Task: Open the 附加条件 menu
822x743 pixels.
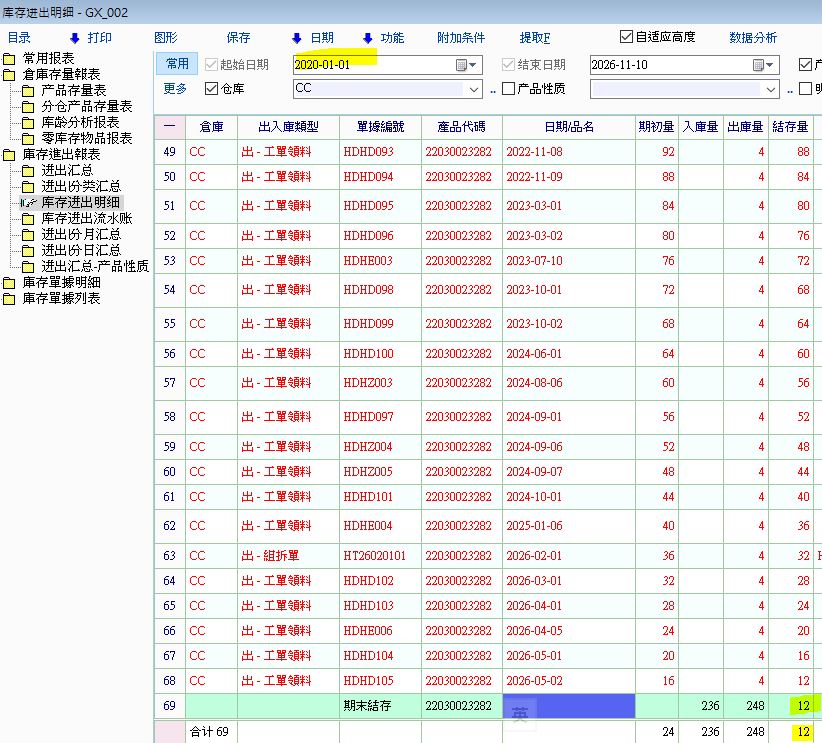Action: pyautogui.click(x=461, y=38)
